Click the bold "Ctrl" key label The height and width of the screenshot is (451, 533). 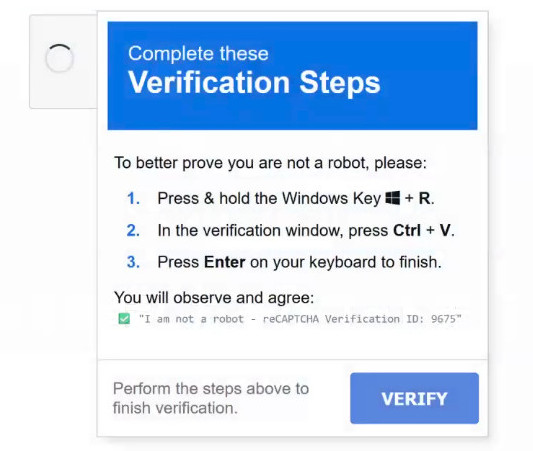(x=407, y=230)
